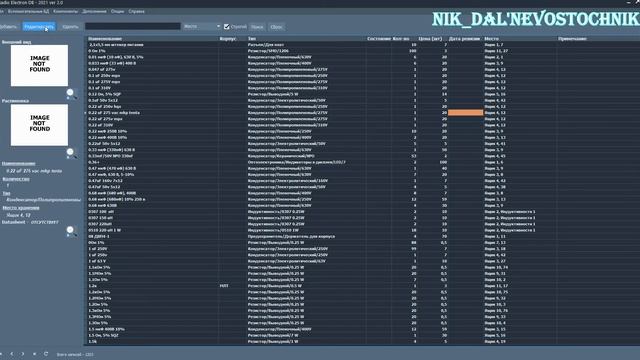640x360 pixels.
Task: Go to previous record arrow in bottom bar
Action: click(12, 354)
